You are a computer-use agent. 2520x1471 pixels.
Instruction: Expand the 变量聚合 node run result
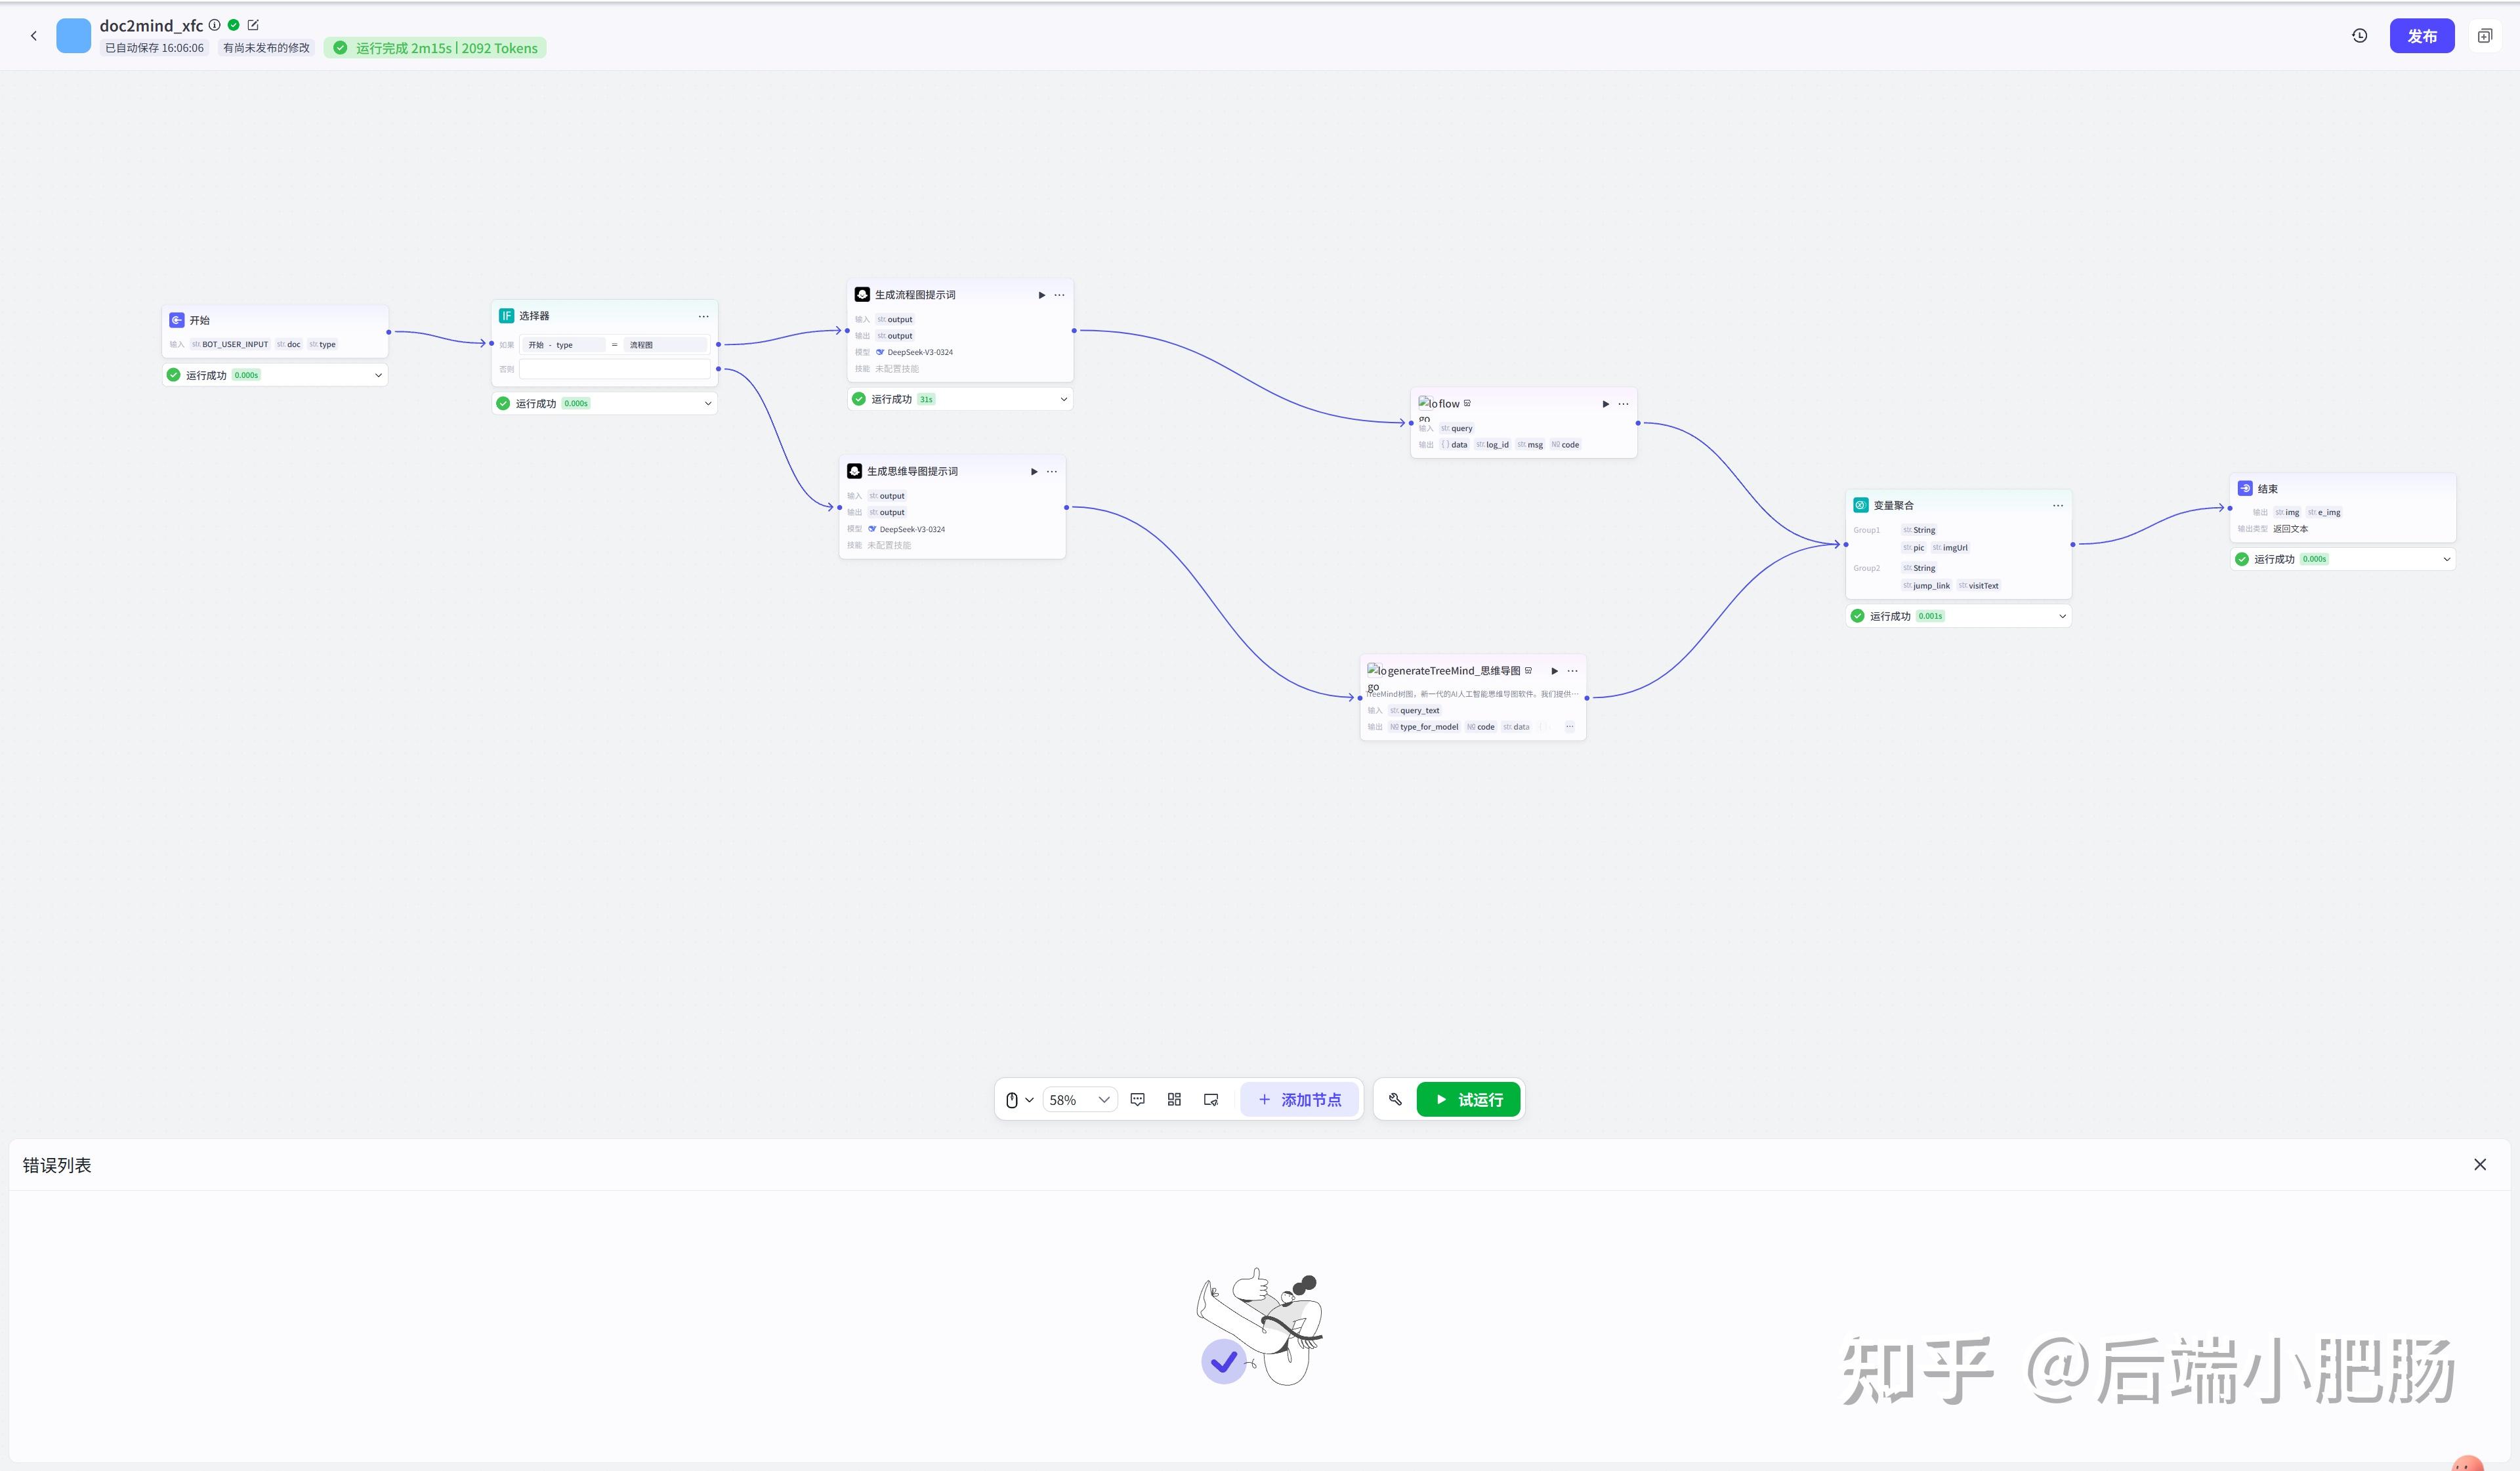pyautogui.click(x=2062, y=616)
